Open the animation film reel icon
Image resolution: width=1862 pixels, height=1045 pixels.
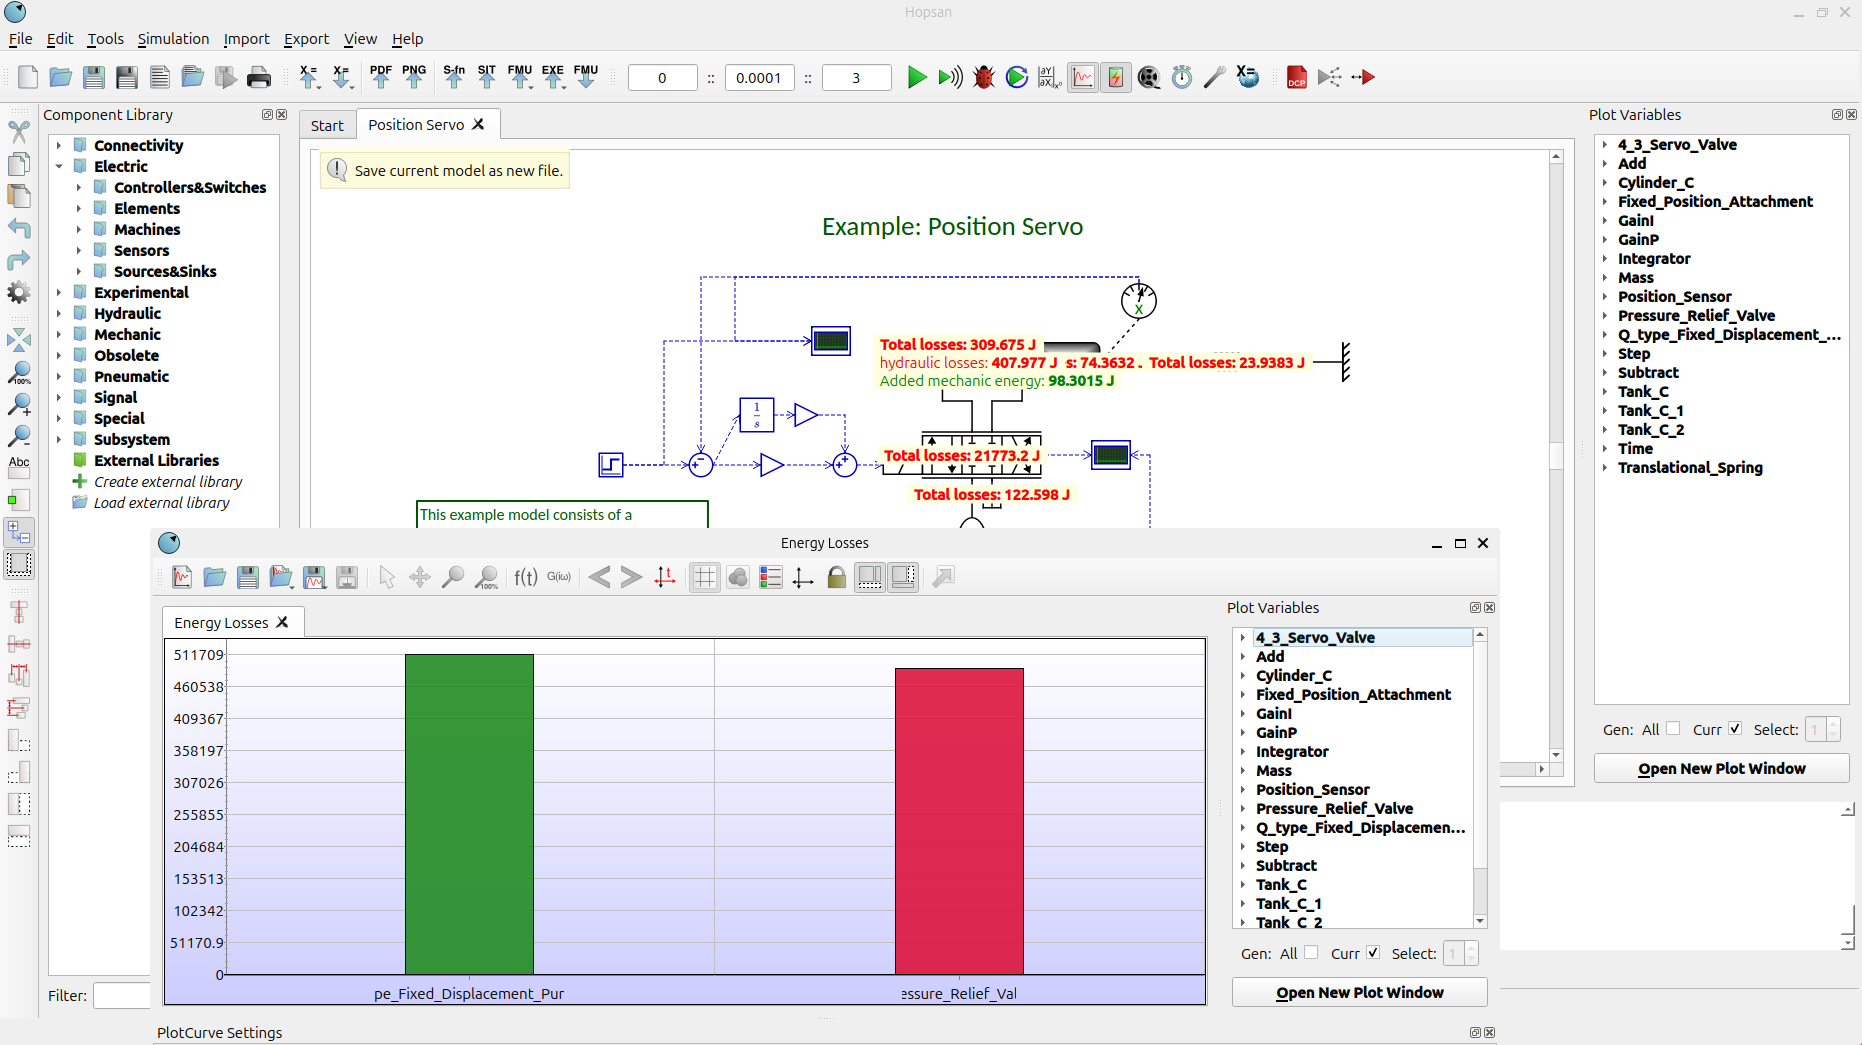tap(1149, 77)
